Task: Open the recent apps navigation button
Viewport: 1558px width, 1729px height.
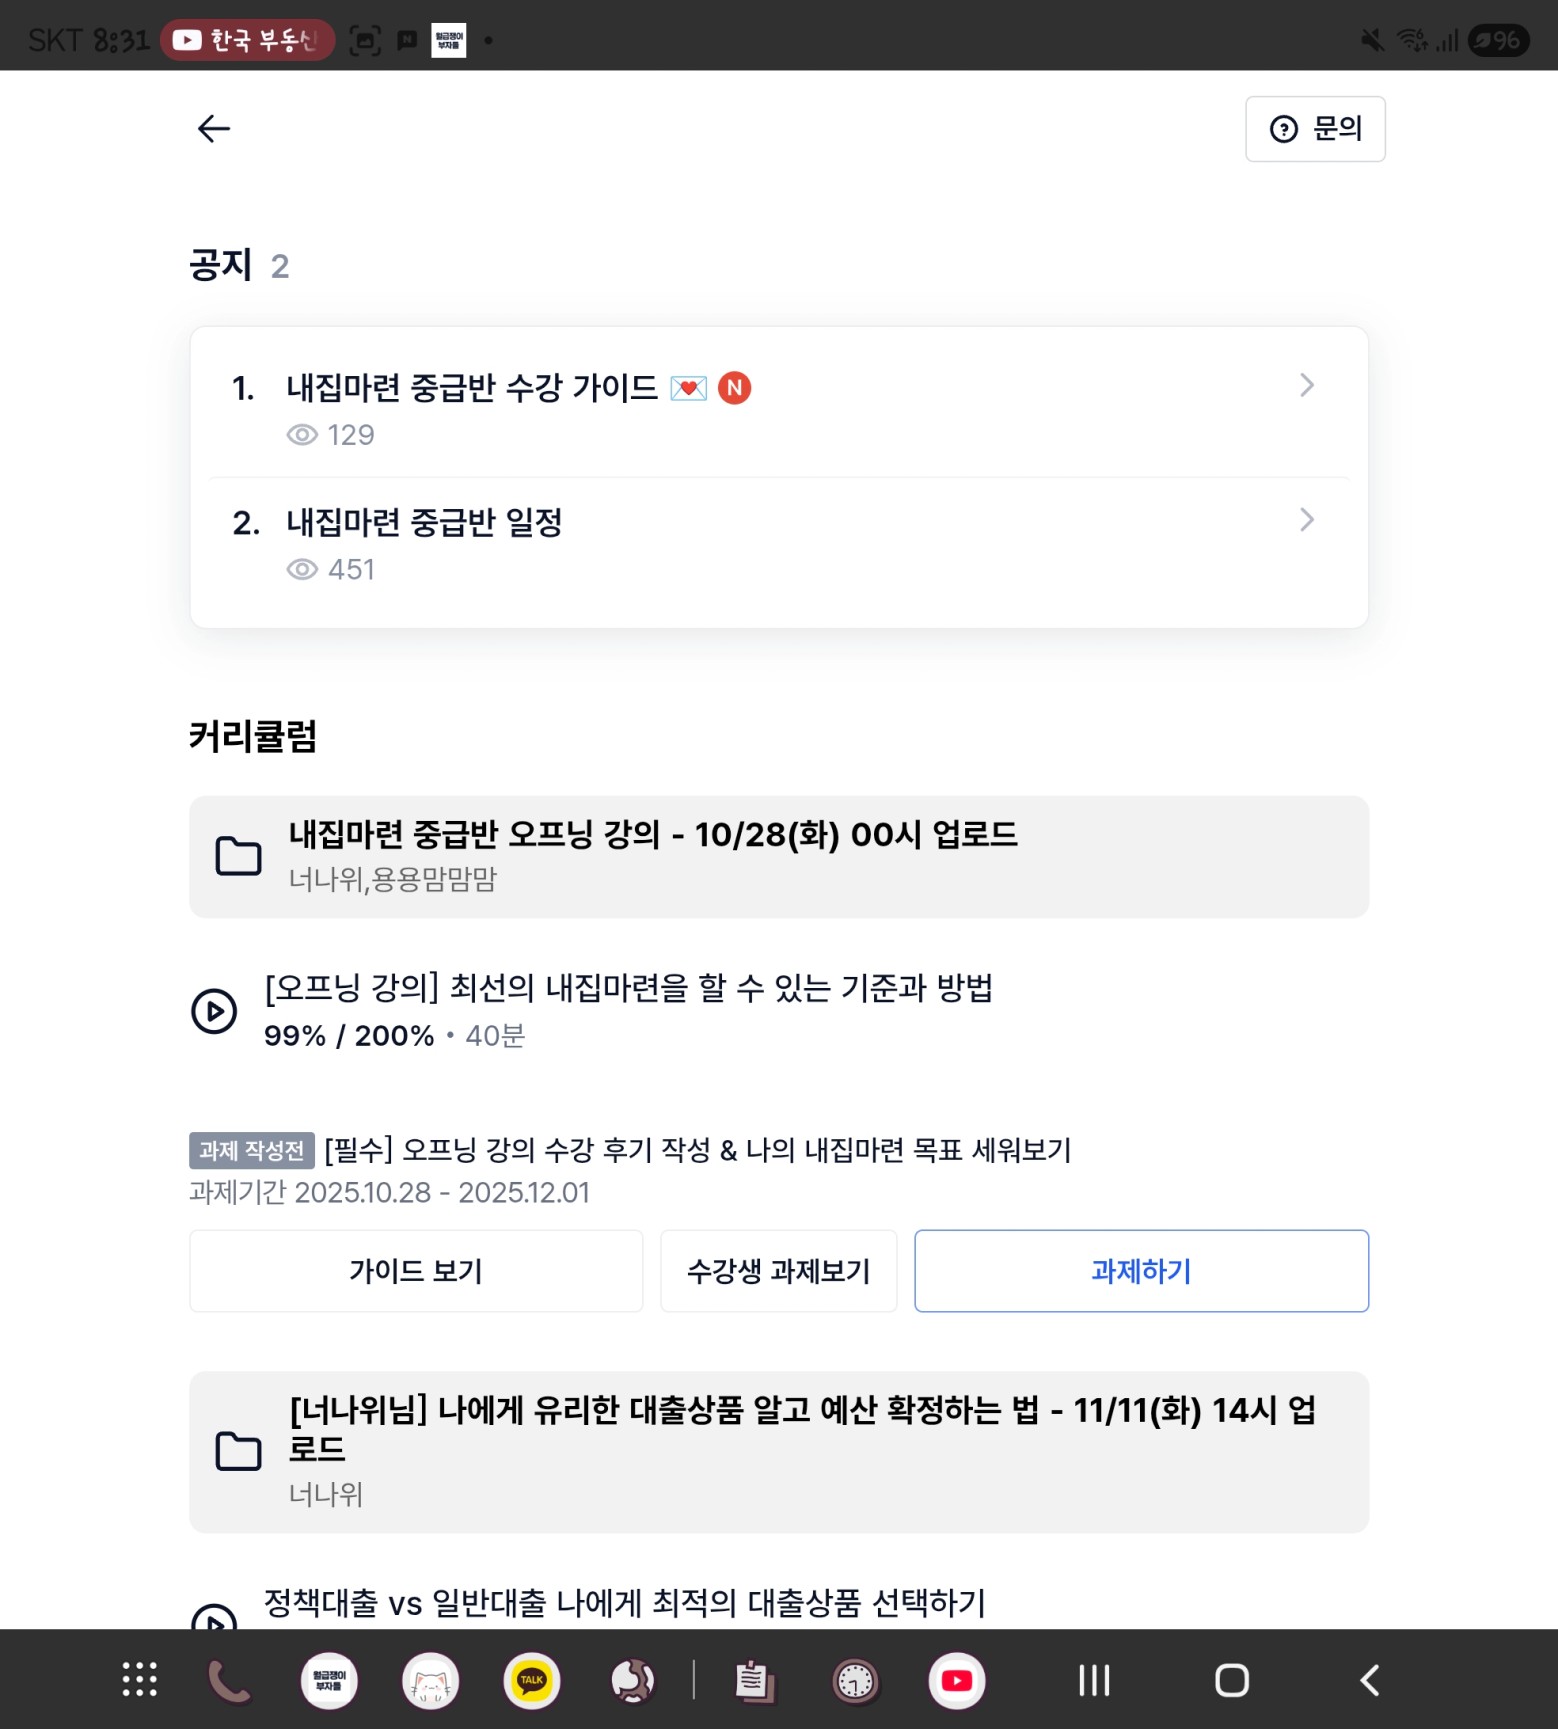Action: pos(1094,1680)
